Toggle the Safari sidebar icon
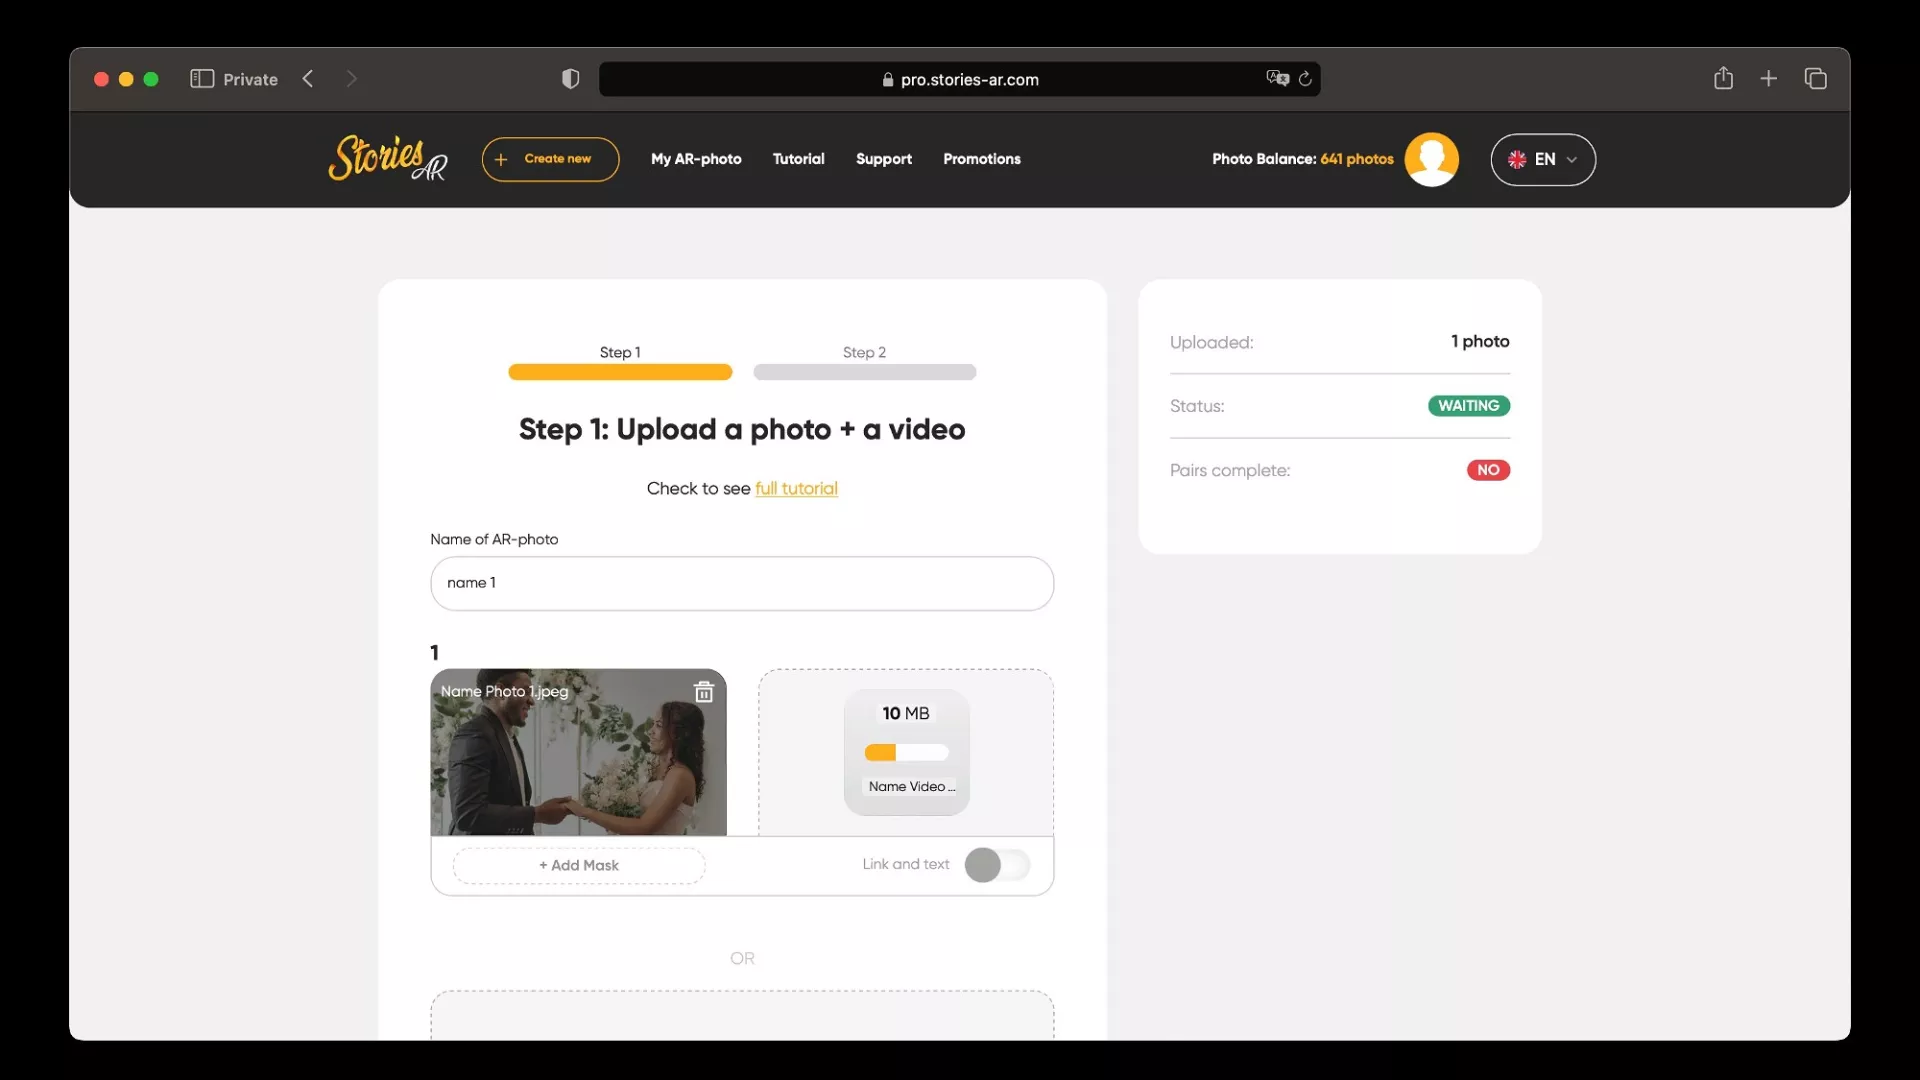This screenshot has height=1080, width=1920. (202, 79)
